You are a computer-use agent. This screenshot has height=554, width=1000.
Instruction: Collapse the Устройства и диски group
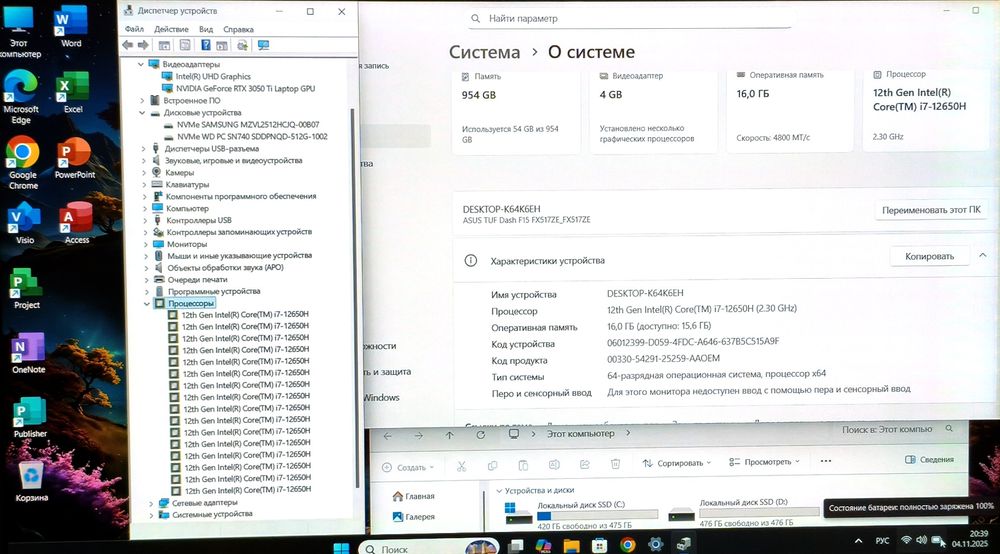tap(499, 491)
